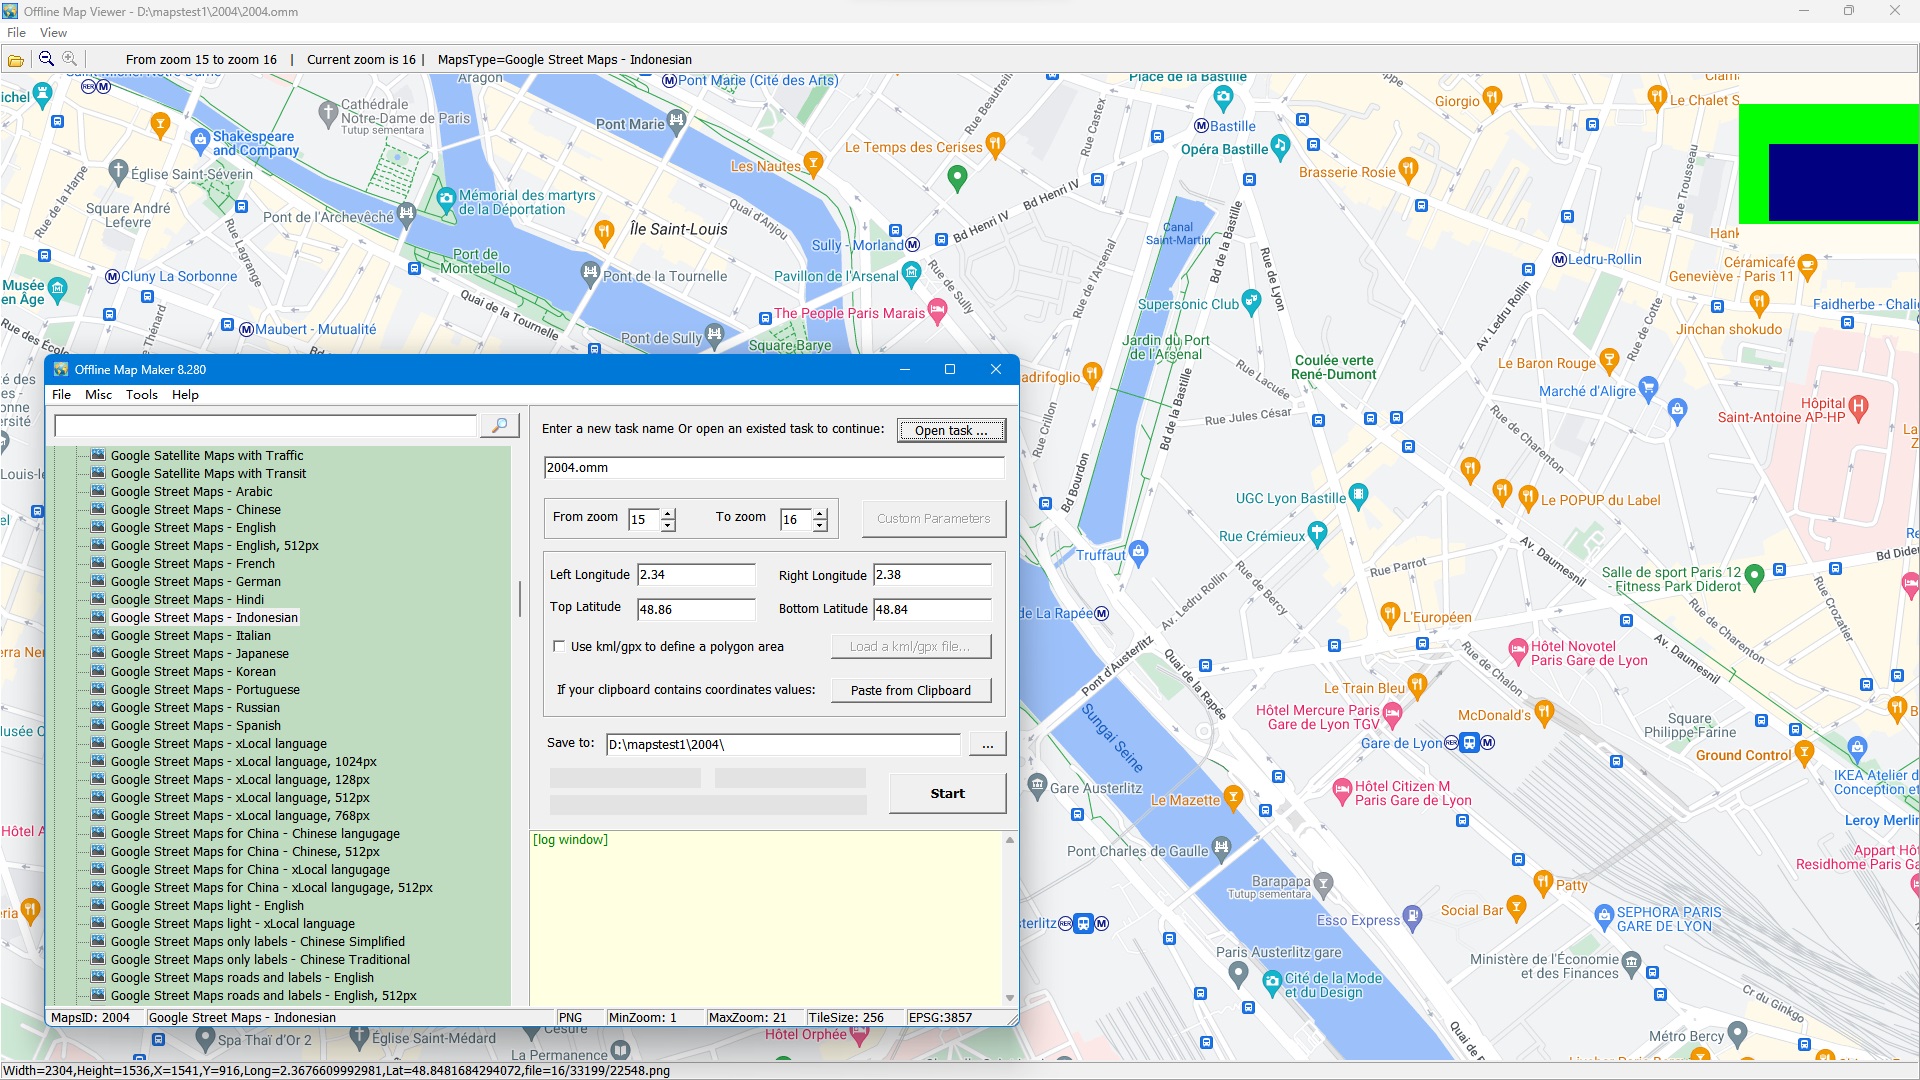Select Google Street Maps - Japanese

(200, 653)
